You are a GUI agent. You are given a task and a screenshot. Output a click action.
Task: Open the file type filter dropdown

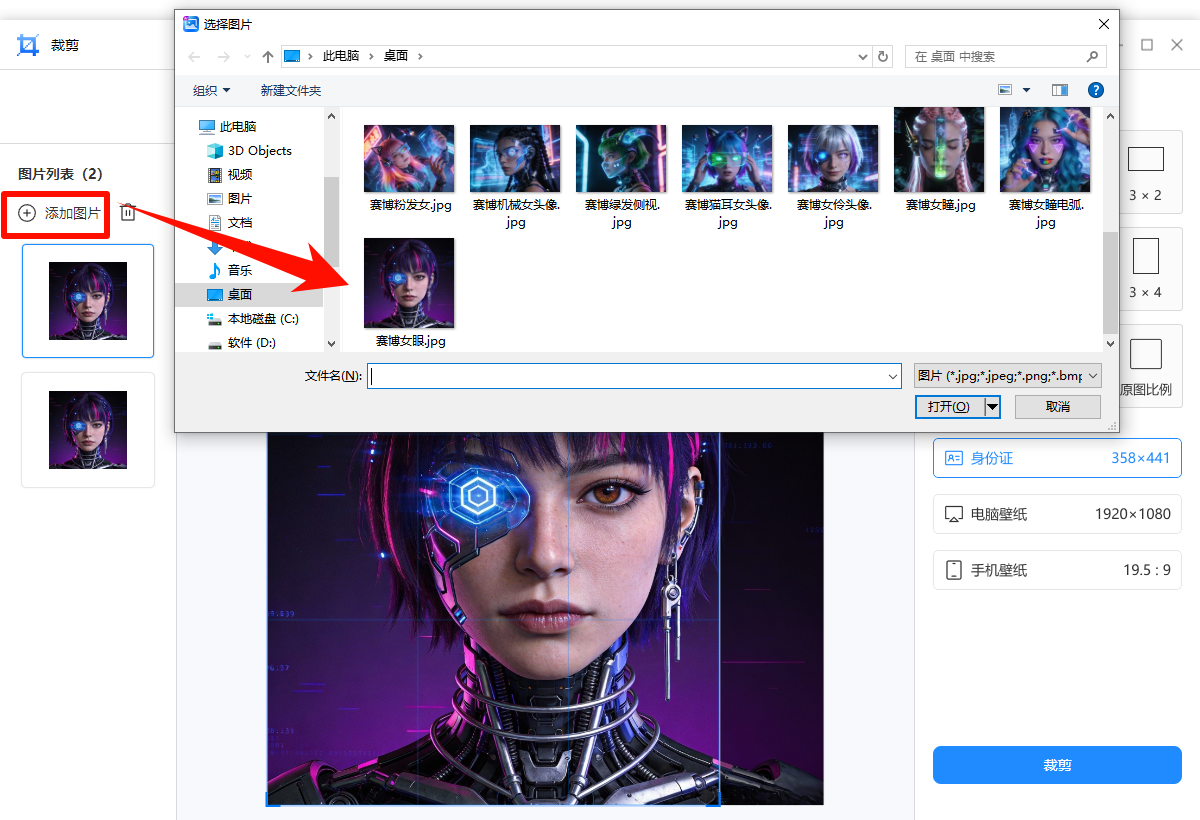click(x=1008, y=376)
